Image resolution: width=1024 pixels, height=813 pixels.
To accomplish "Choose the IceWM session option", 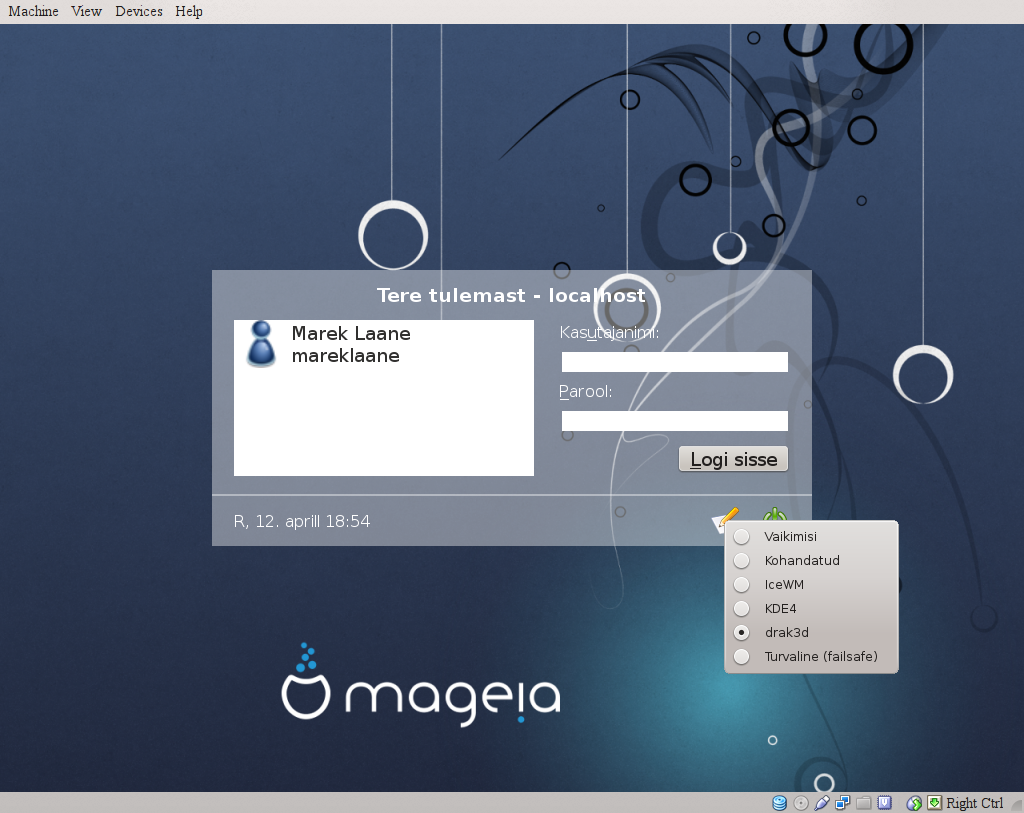I will [x=811, y=584].
